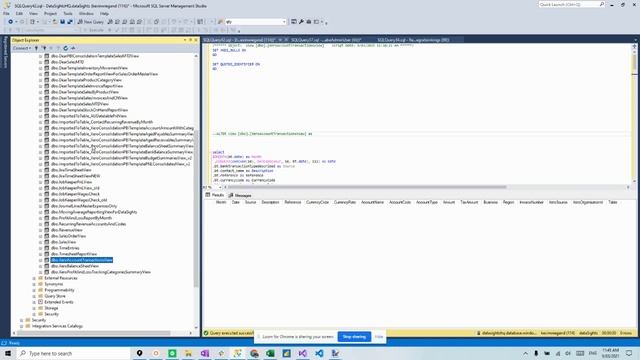Click the Reference column header in results
The height and width of the screenshot is (360, 640).
[x=293, y=202]
